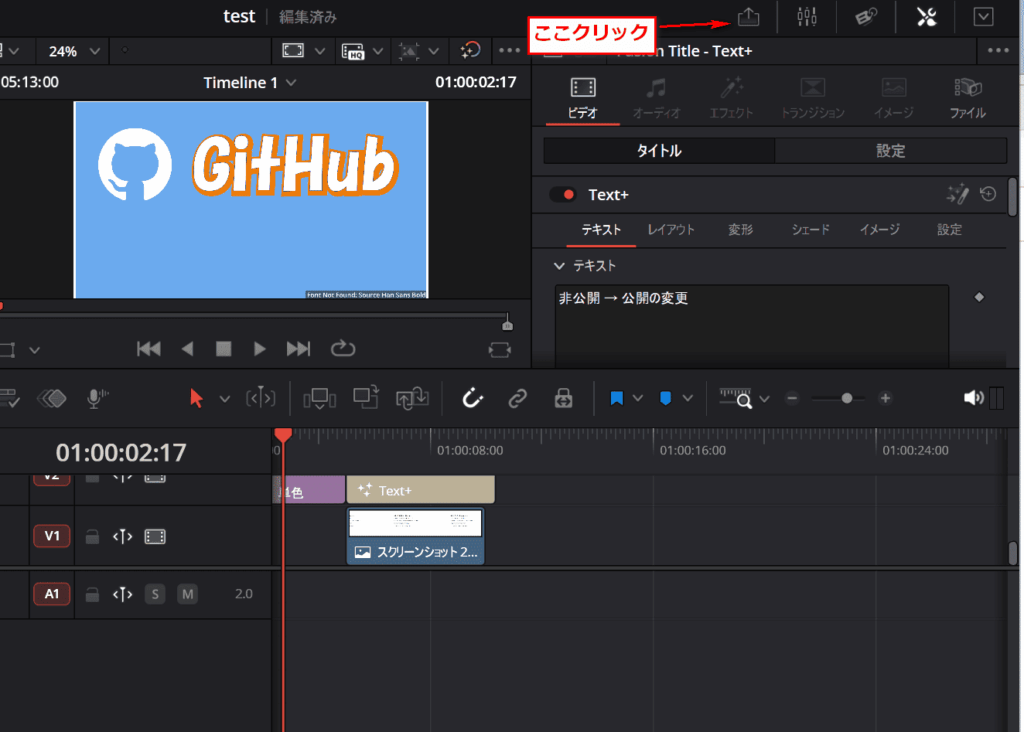Image resolution: width=1024 pixels, height=732 pixels.
Task: Reset Text+ with the circular arrow icon
Action: point(988,195)
